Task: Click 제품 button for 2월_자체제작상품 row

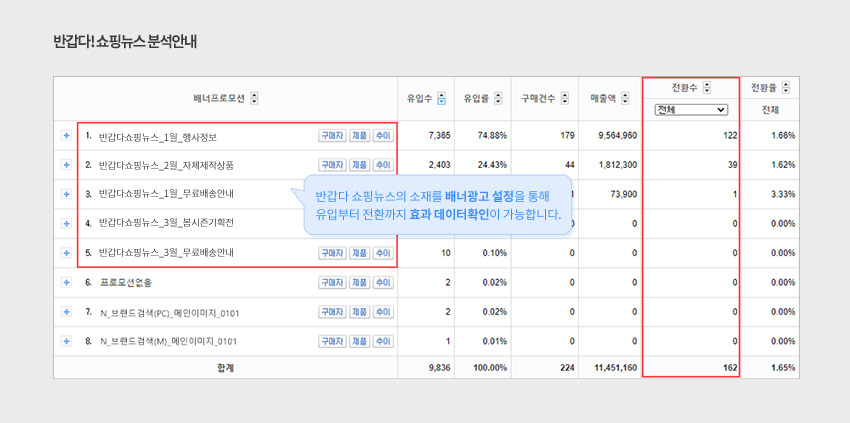Action: coord(359,165)
